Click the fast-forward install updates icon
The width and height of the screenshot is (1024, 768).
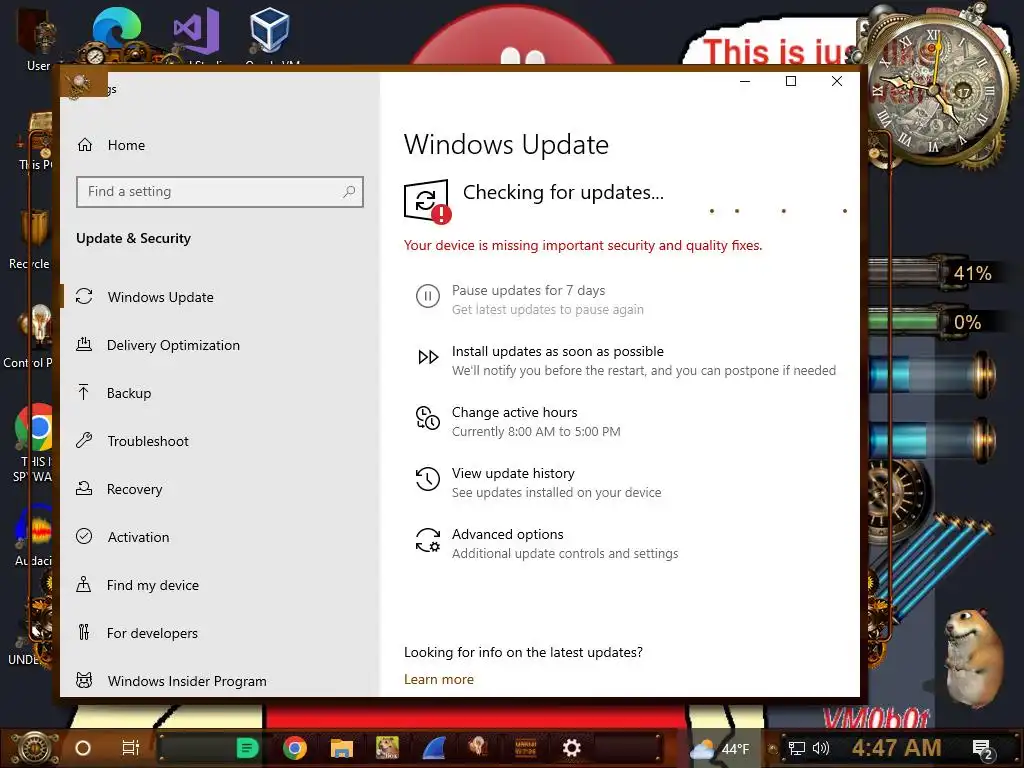(428, 357)
